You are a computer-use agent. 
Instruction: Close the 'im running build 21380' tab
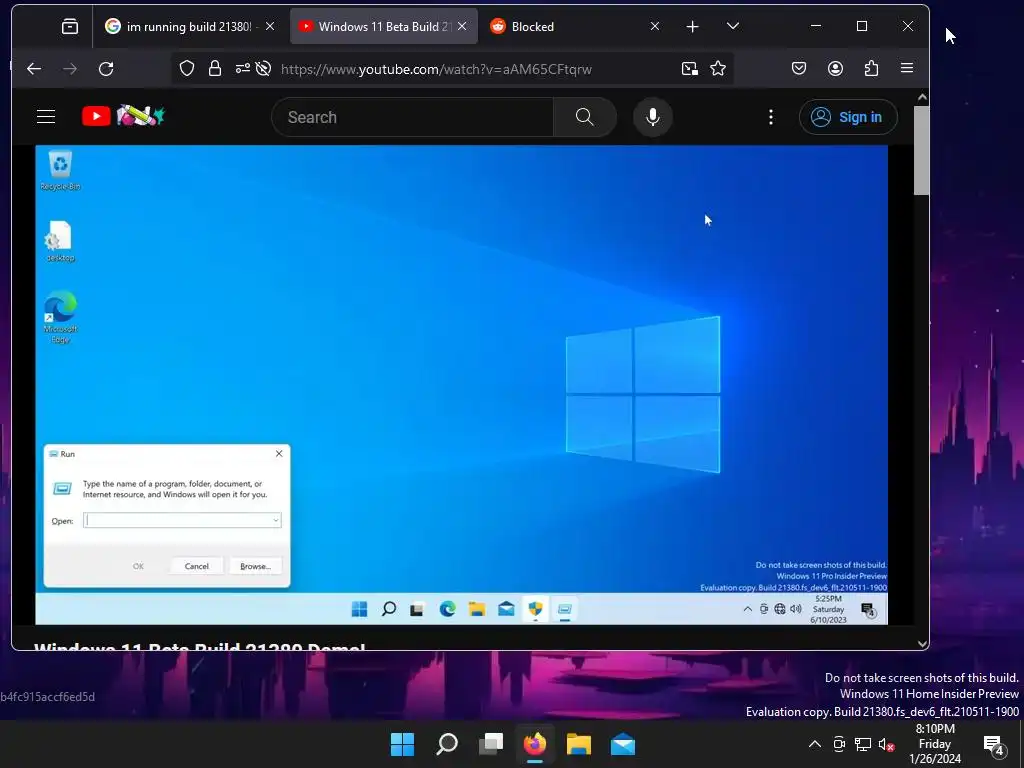270,26
